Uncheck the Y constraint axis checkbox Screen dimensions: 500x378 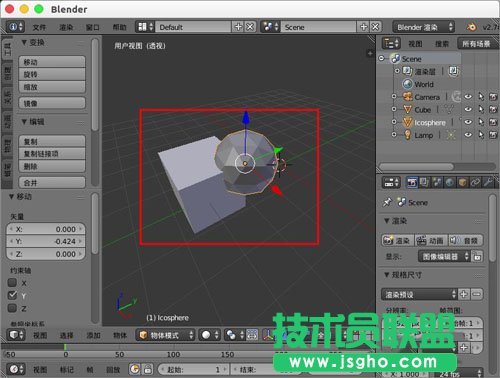click(x=12, y=295)
